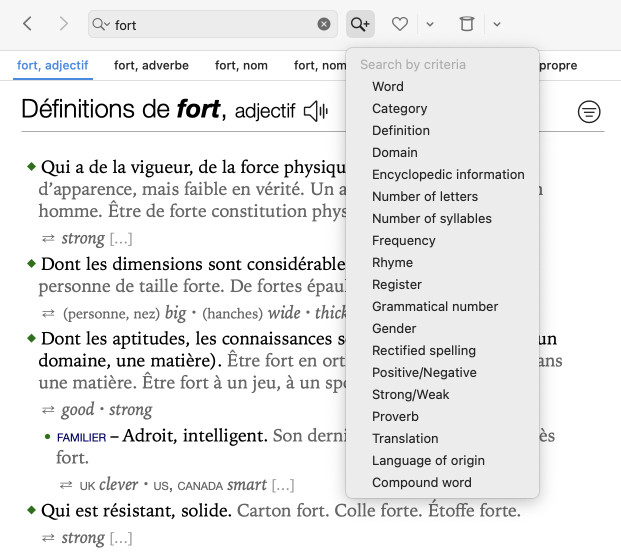Clear the search field text

324,24
